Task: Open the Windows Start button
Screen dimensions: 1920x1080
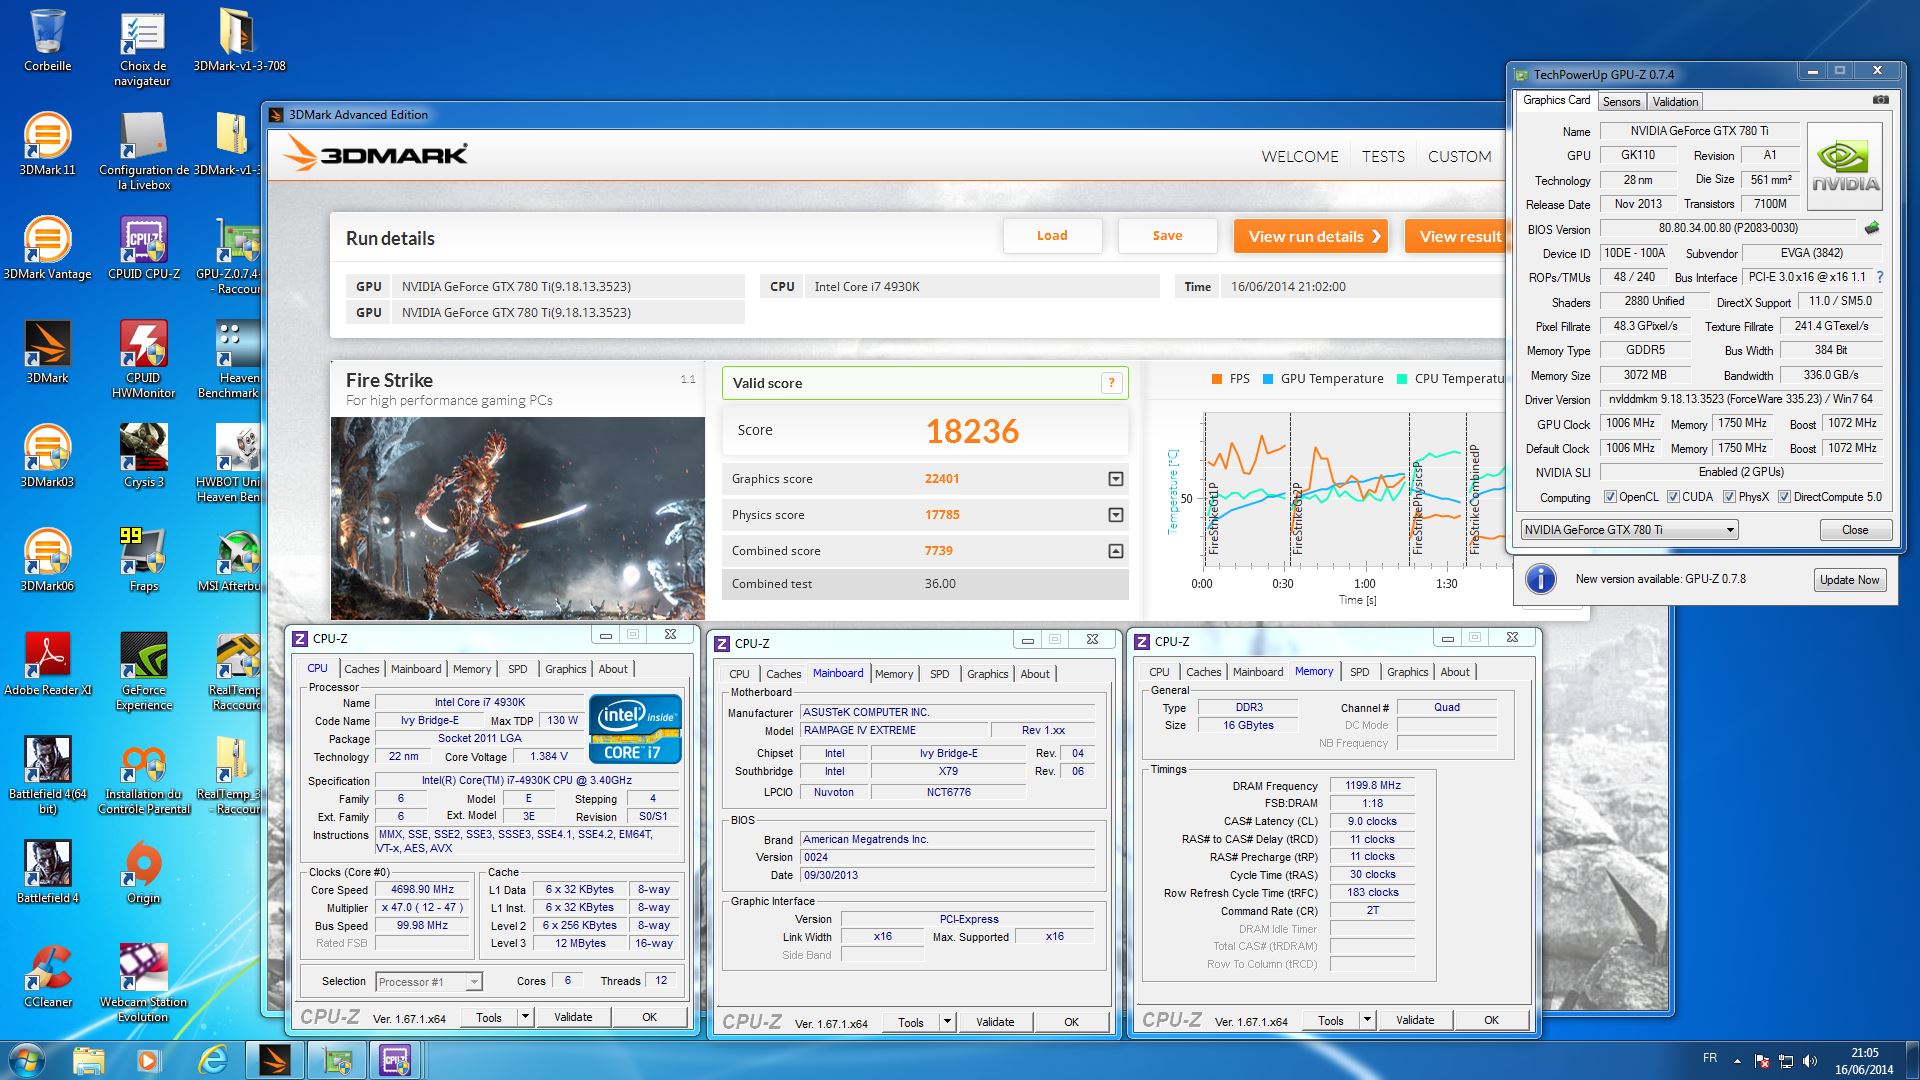Action: pyautogui.click(x=26, y=1060)
